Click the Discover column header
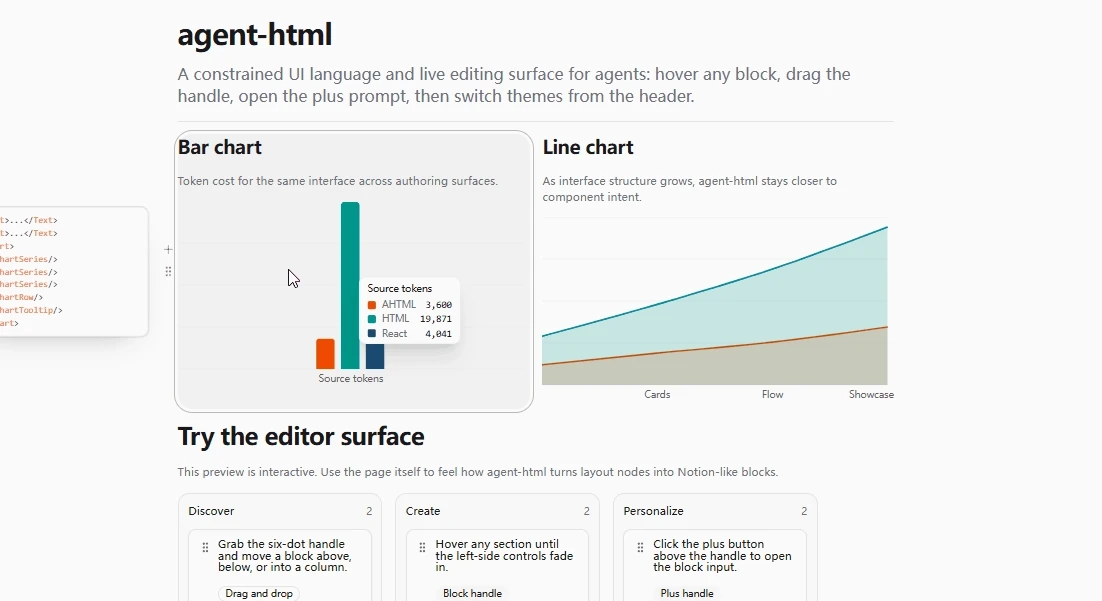Image resolution: width=1102 pixels, height=601 pixels. click(x=211, y=511)
